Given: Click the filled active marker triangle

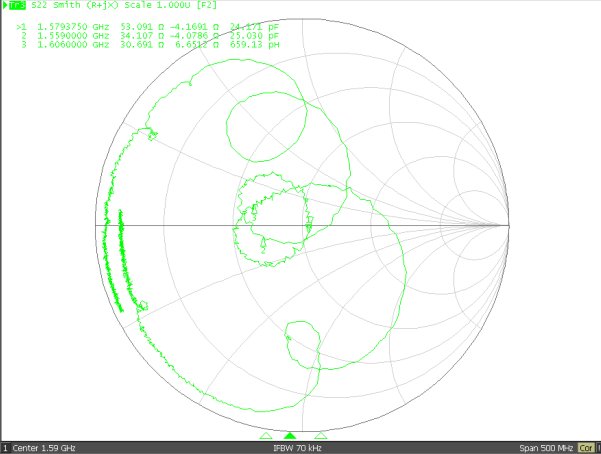Looking at the screenshot, I should click(x=290, y=436).
